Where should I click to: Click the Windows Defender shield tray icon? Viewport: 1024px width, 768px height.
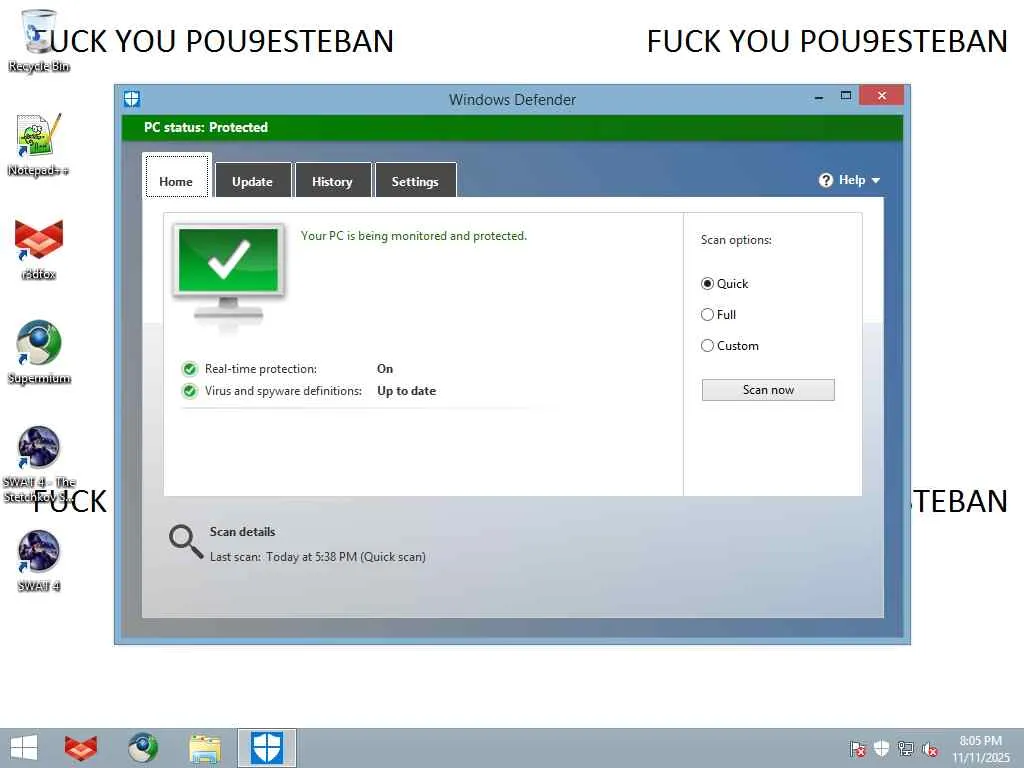click(x=882, y=748)
